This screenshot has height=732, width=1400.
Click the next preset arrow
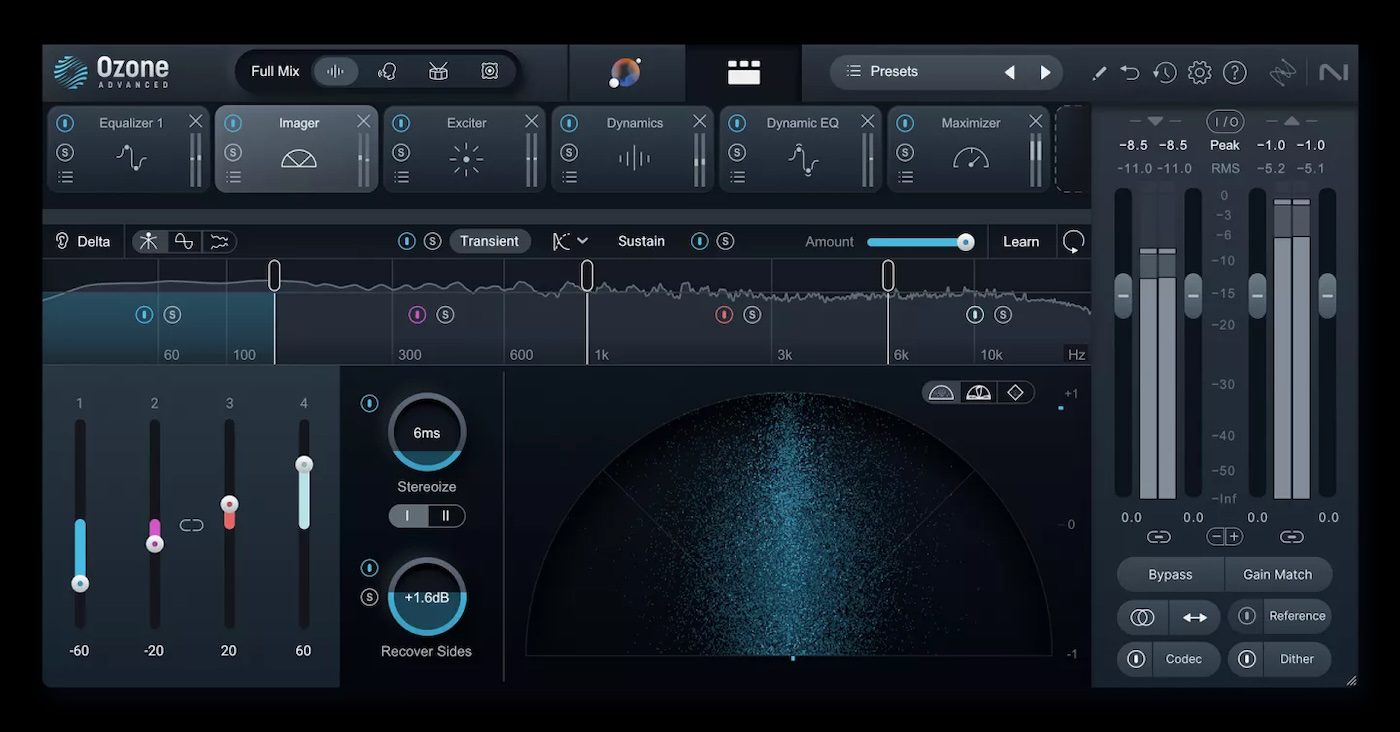[x=1045, y=71]
